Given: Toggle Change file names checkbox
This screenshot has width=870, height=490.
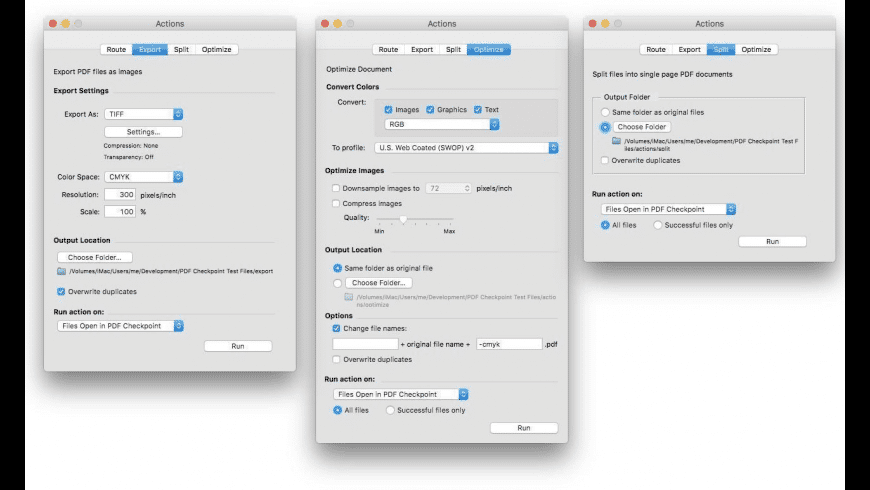Looking at the screenshot, I should (x=336, y=329).
